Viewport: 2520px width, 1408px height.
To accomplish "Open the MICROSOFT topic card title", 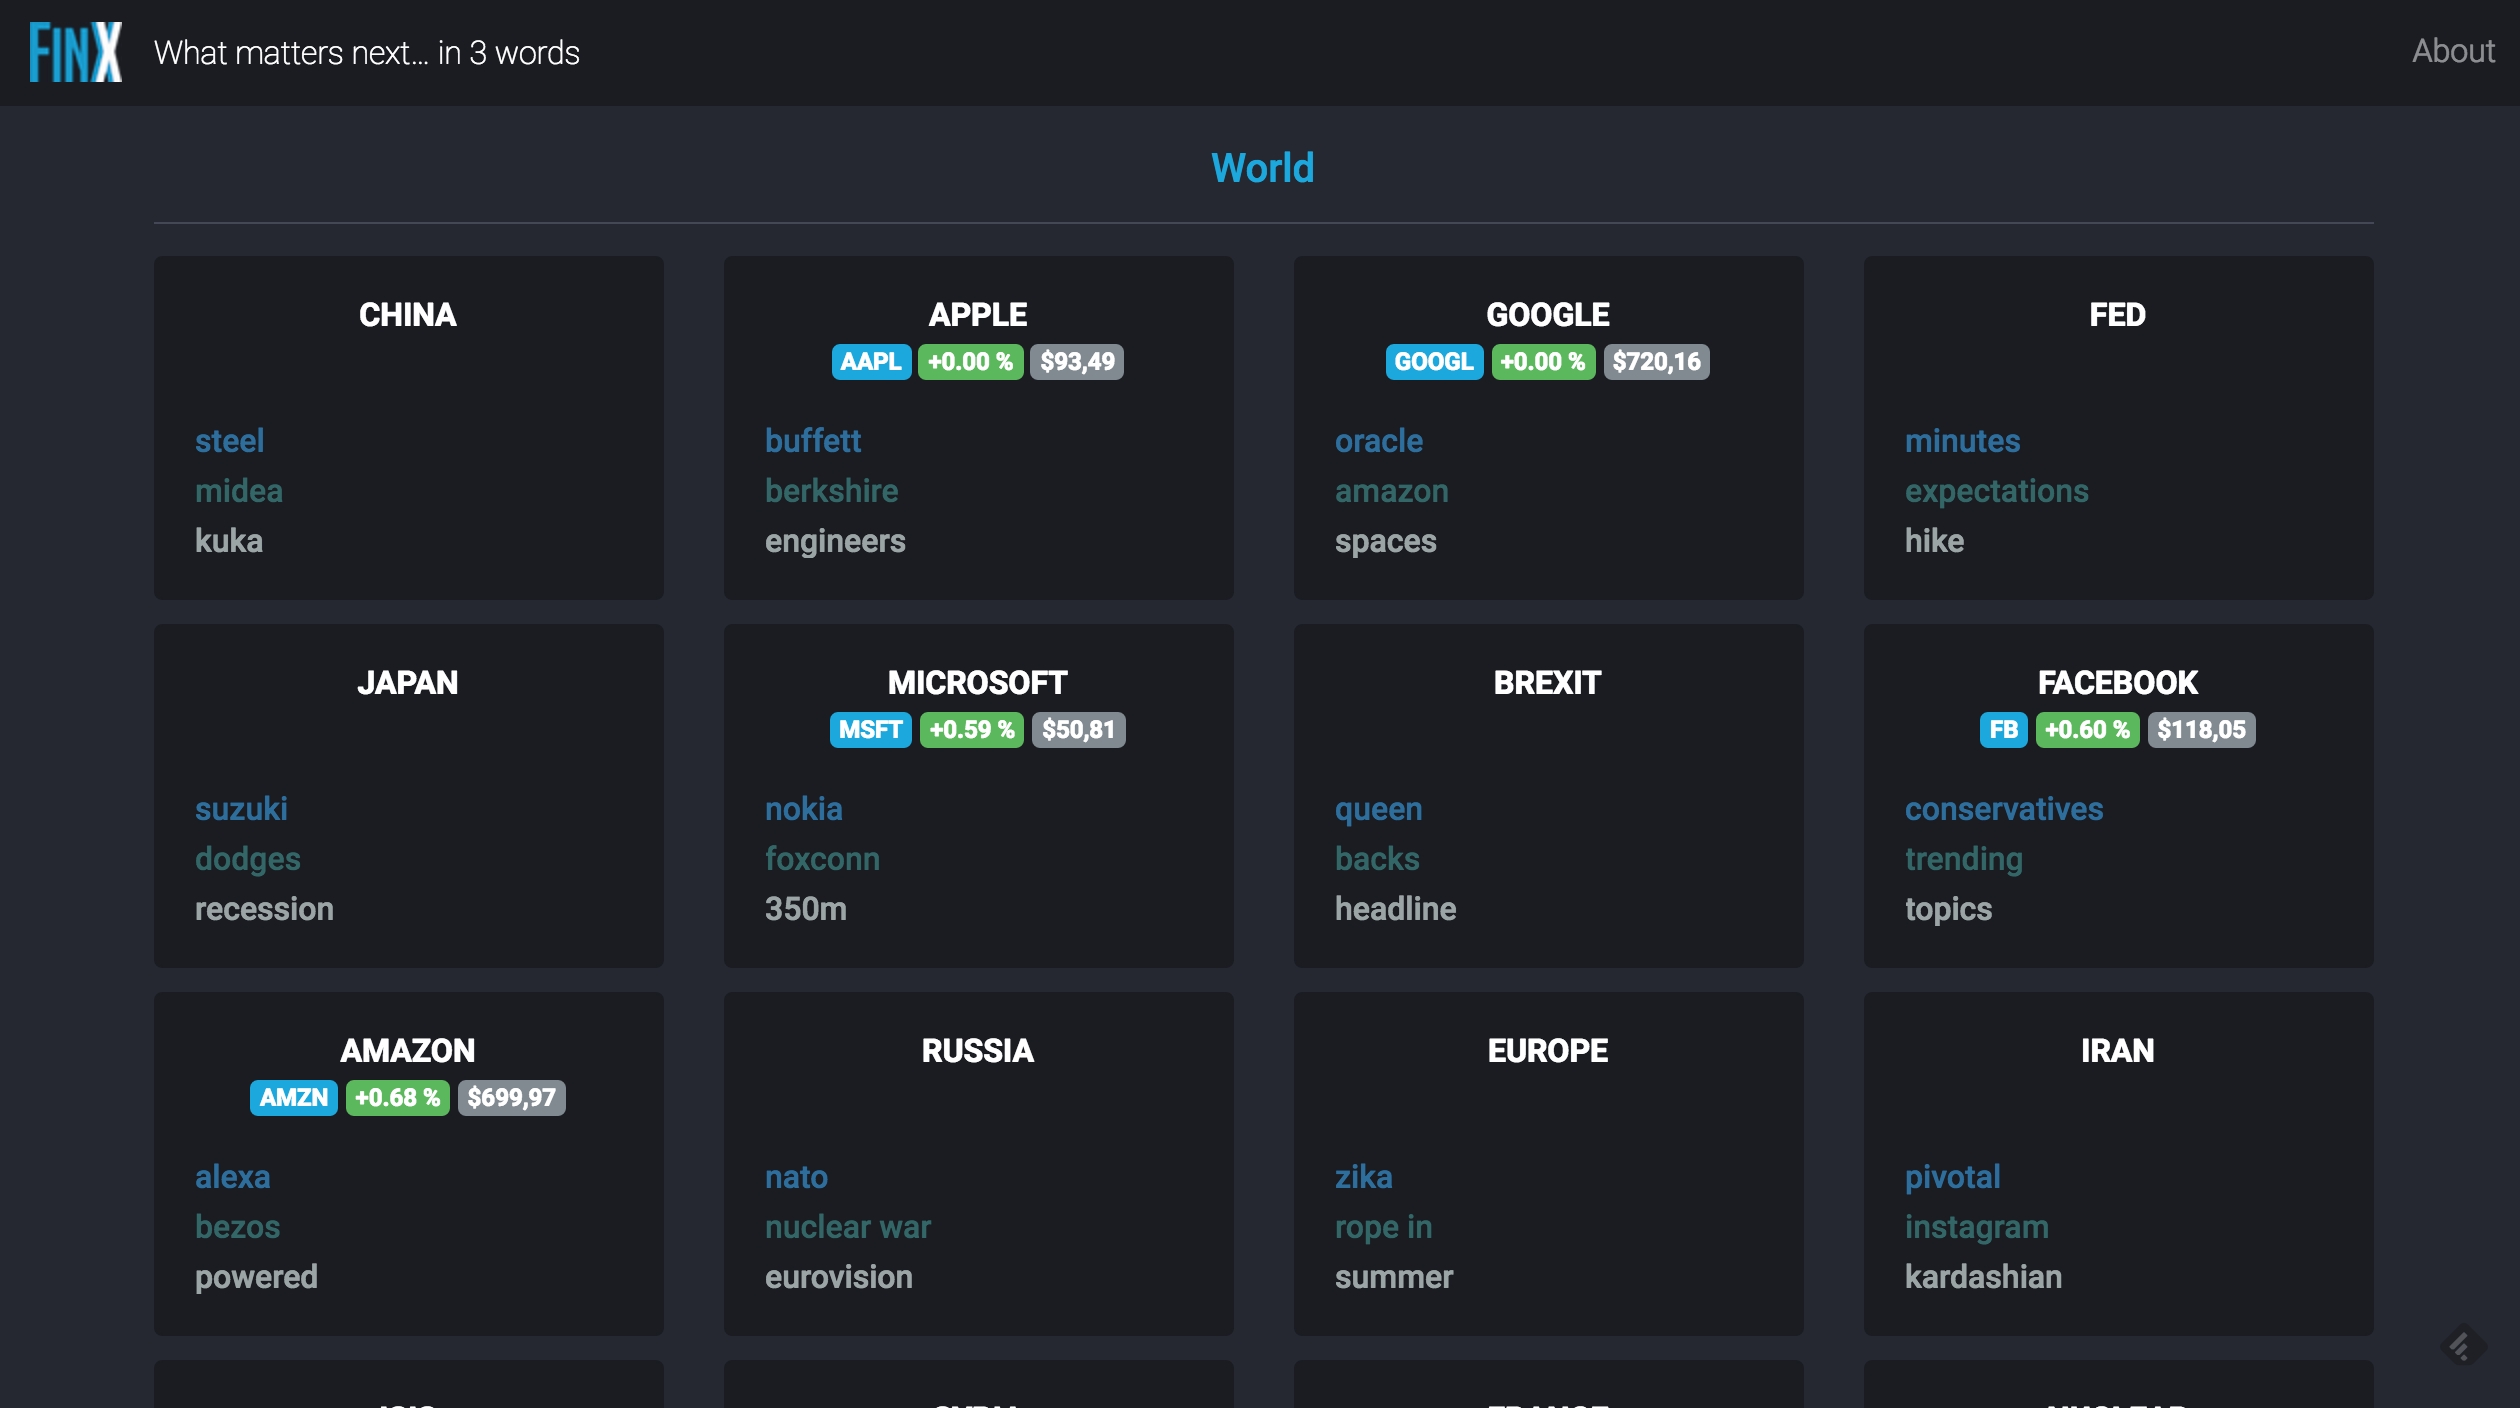I will (x=978, y=683).
